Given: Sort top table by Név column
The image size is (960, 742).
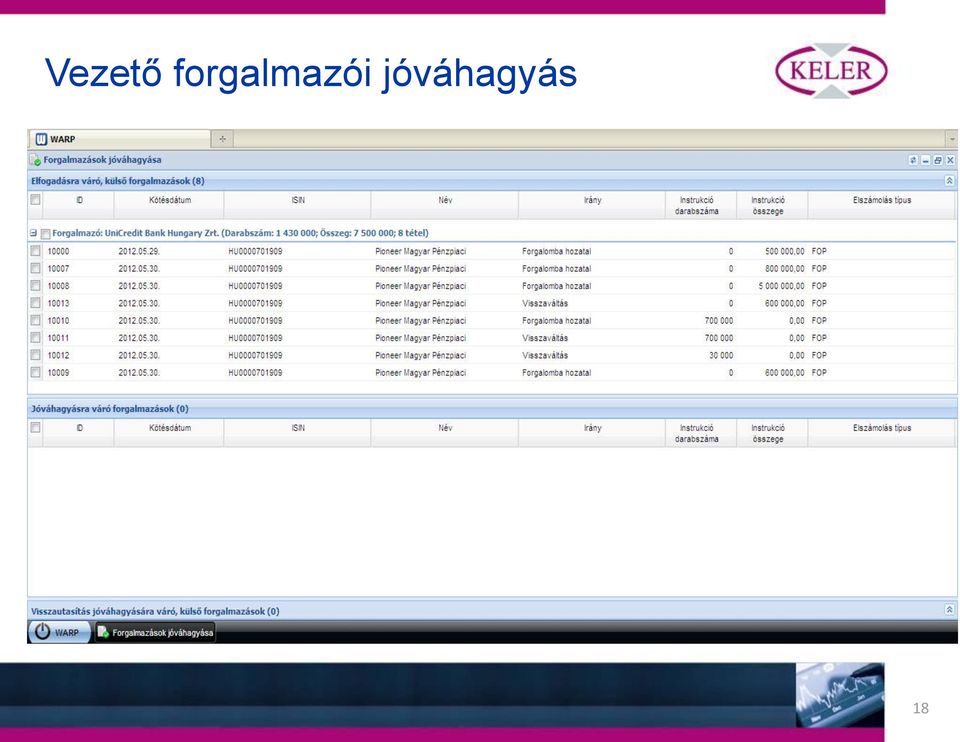Looking at the screenshot, I should pos(445,205).
